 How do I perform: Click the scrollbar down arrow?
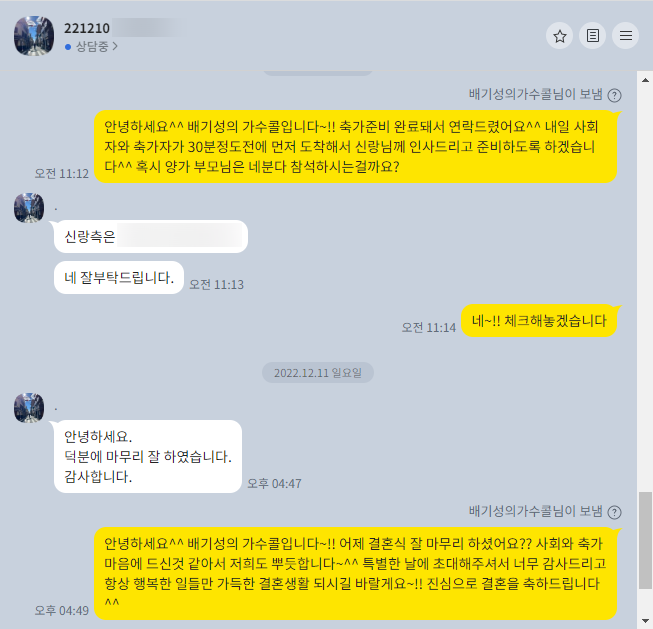[645, 621]
